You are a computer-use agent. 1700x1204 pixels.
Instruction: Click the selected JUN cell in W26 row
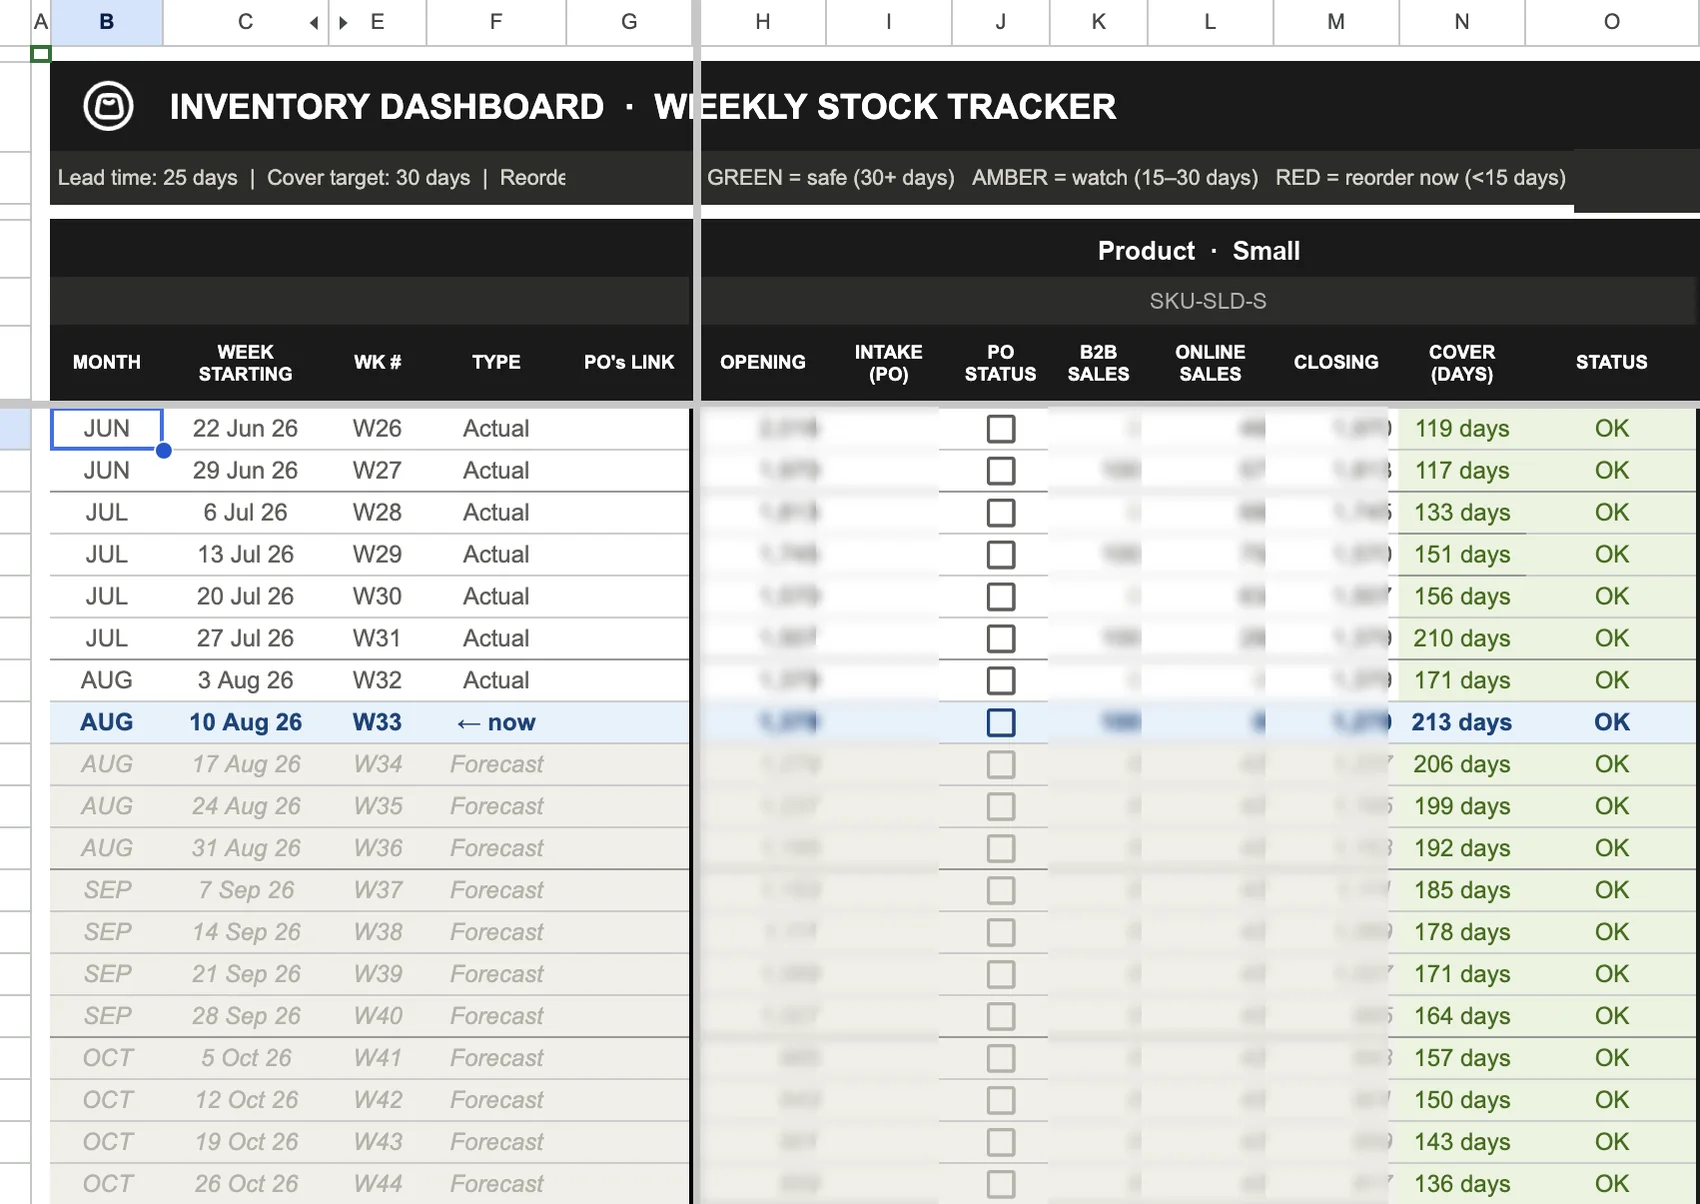pyautogui.click(x=106, y=429)
